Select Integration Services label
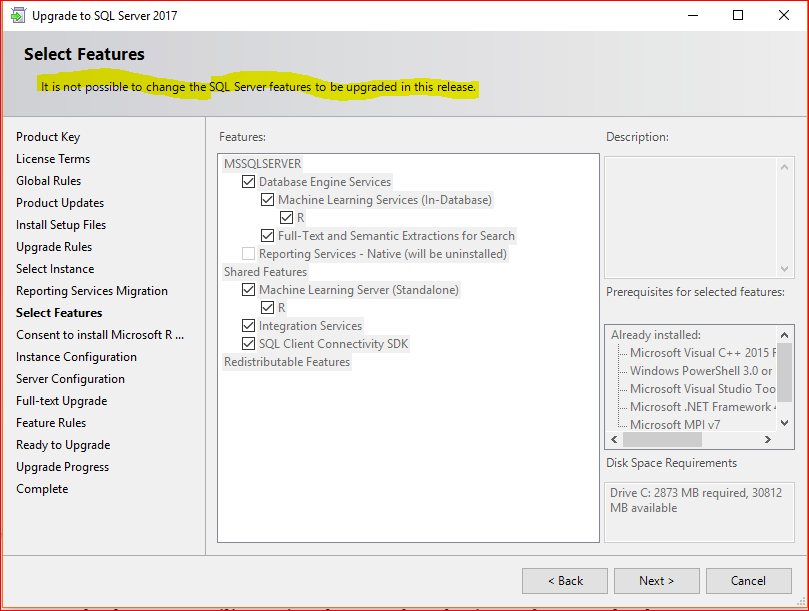The width and height of the screenshot is (809, 611). pyautogui.click(x=311, y=326)
